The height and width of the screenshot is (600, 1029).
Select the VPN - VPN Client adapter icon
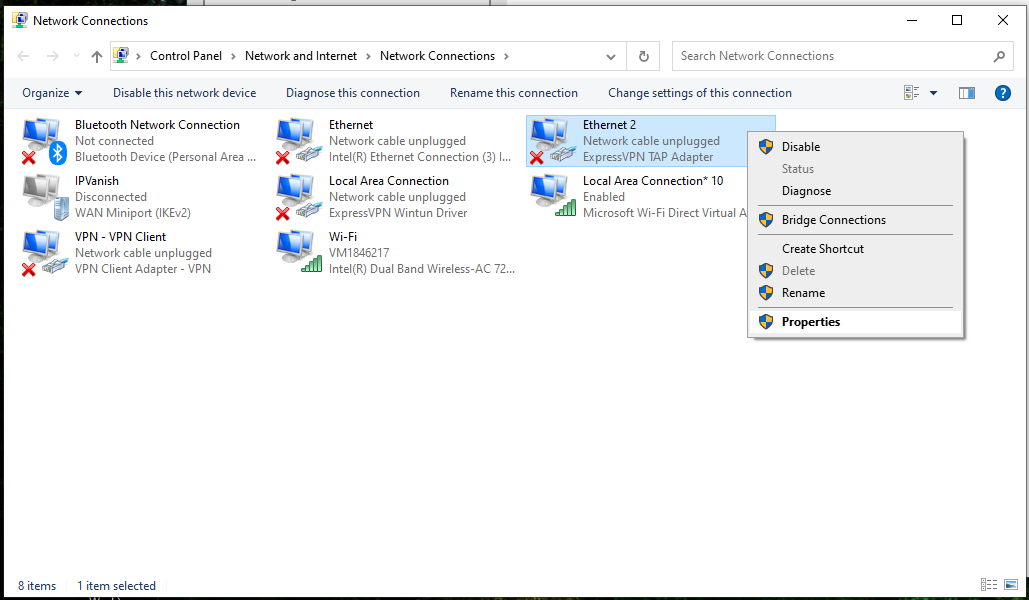(45, 253)
